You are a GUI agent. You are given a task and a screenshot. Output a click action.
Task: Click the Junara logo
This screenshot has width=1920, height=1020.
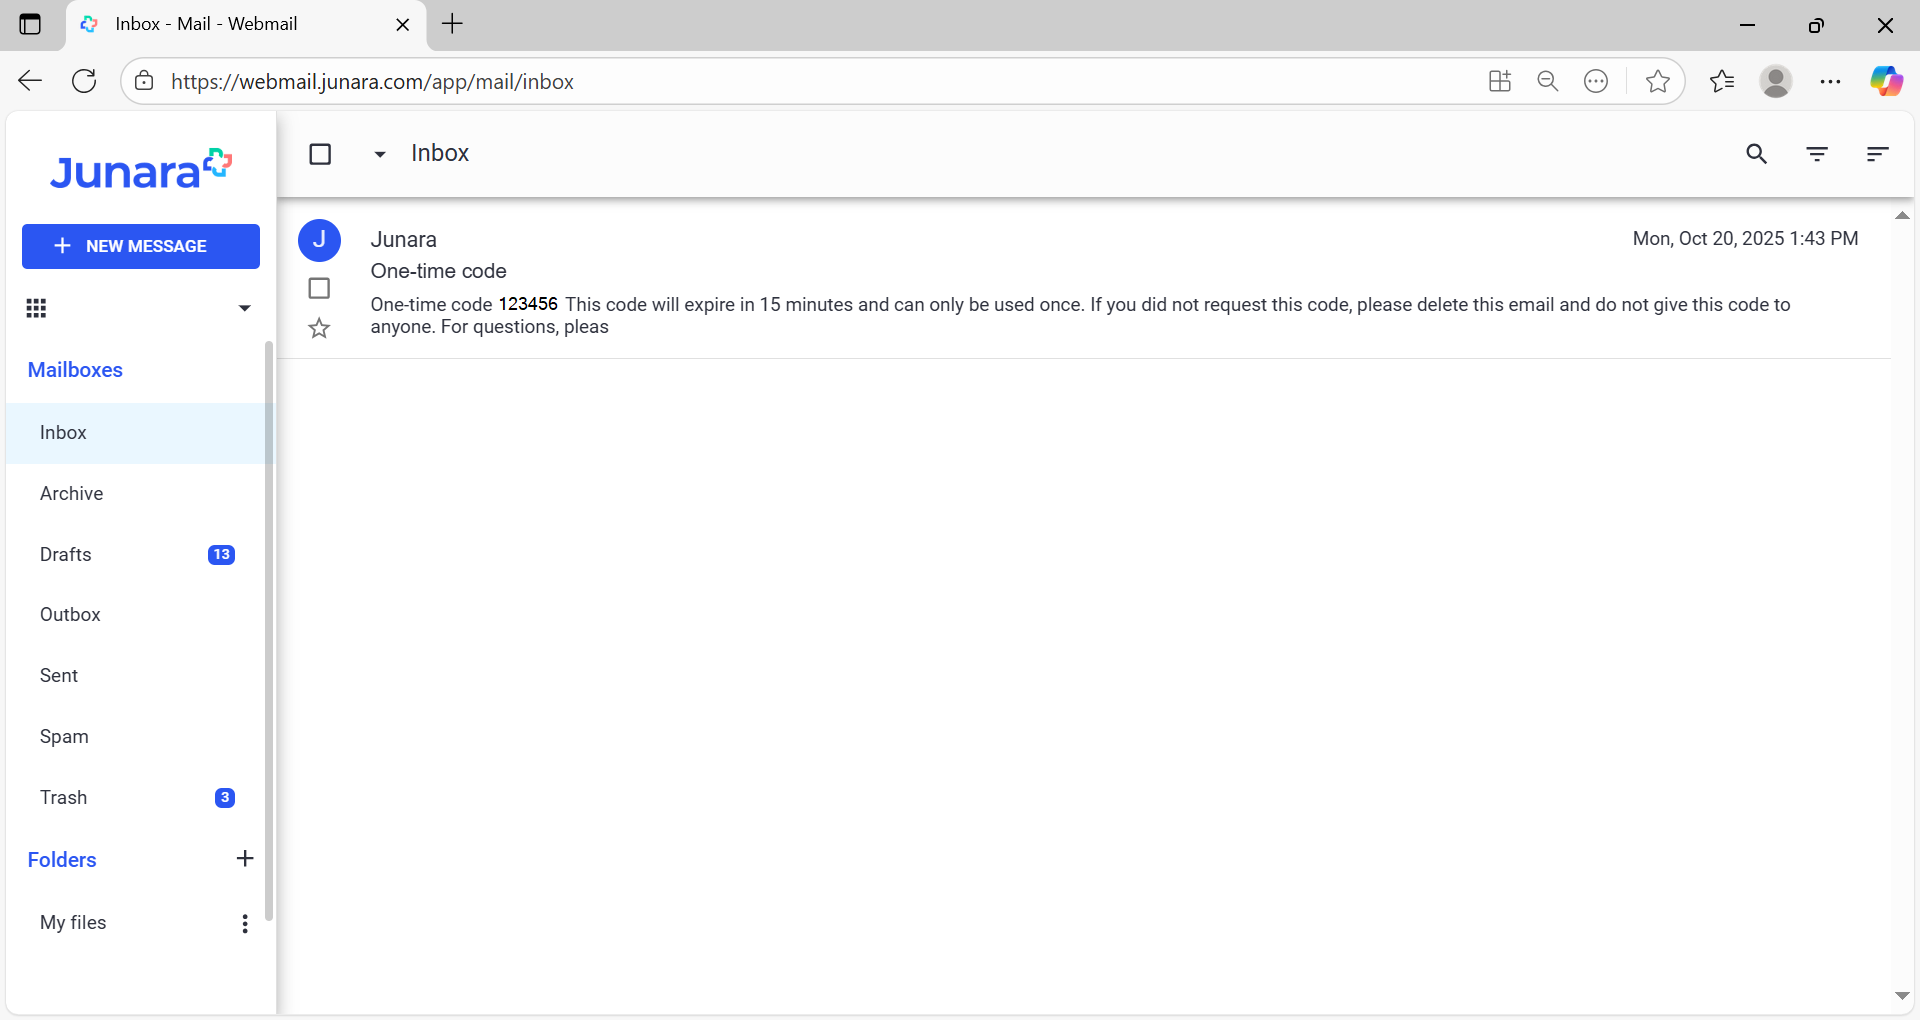pos(141,169)
